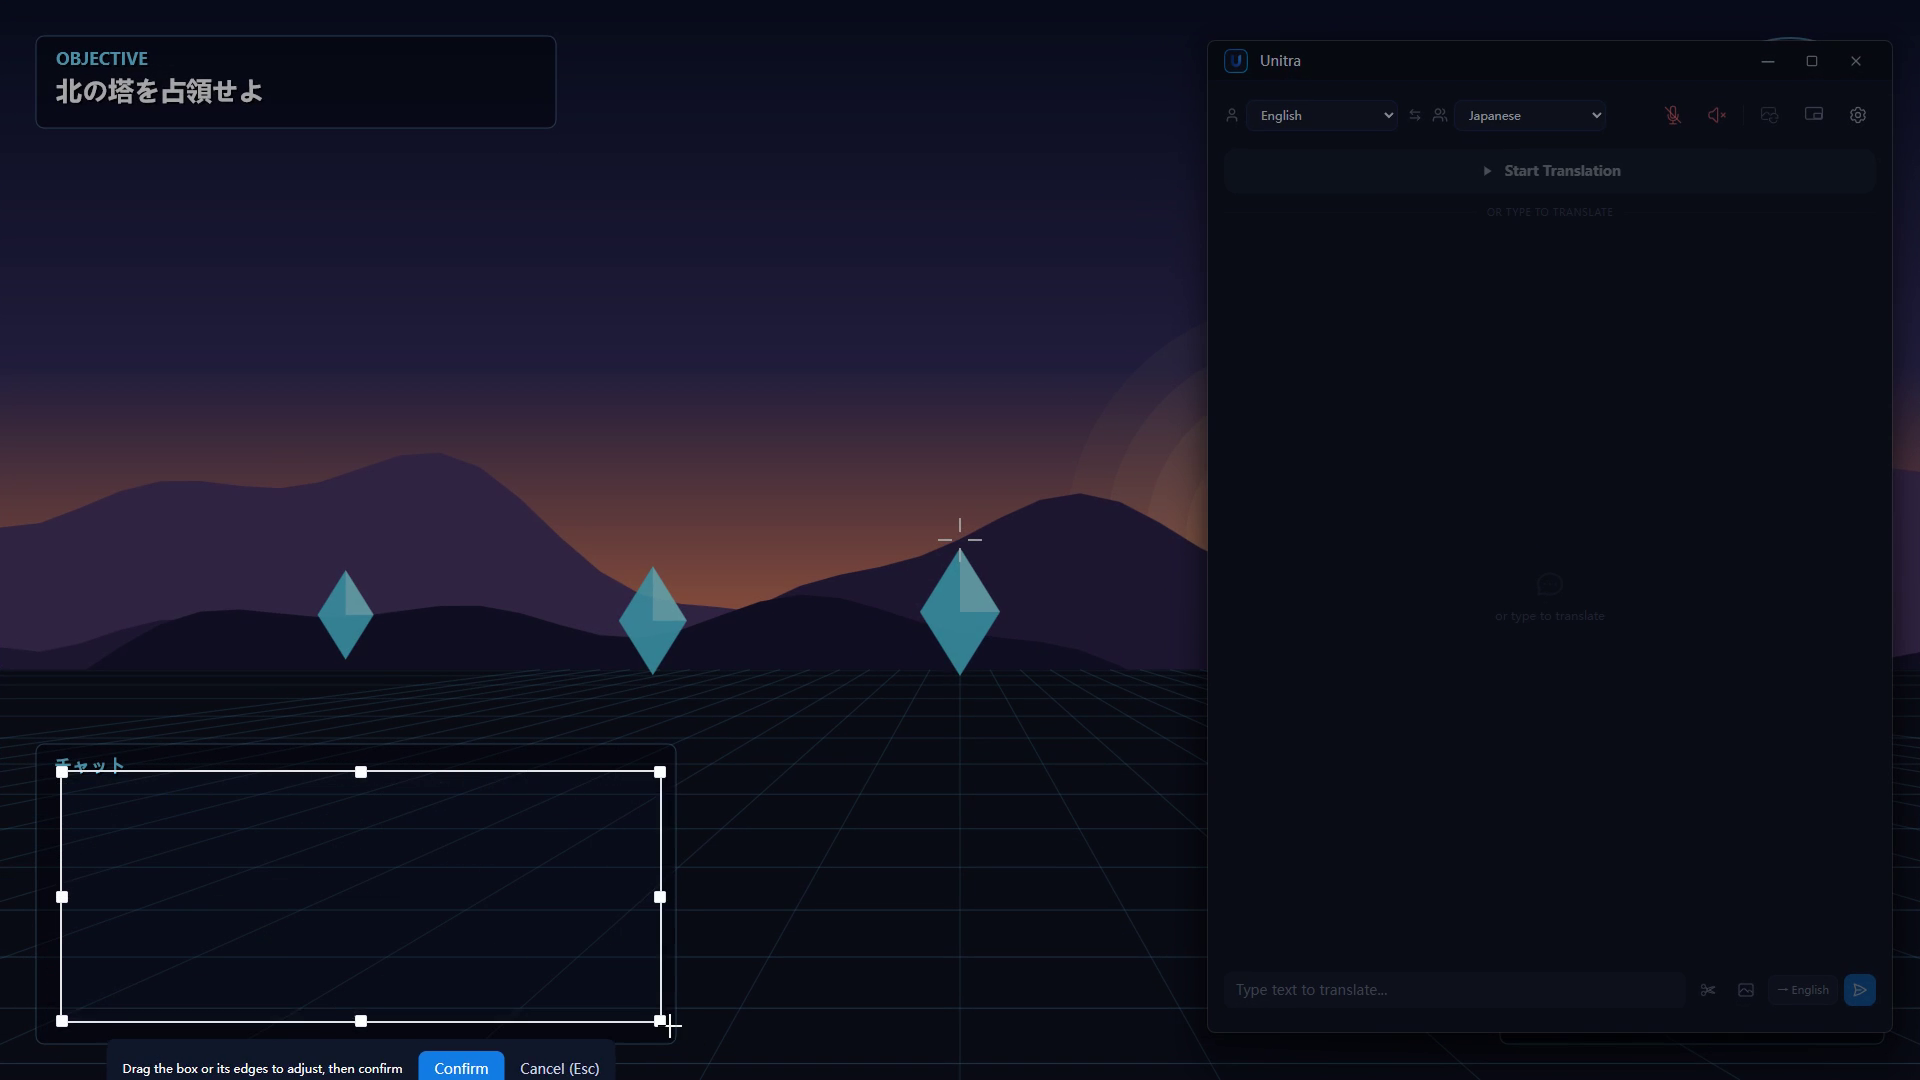
Task: Click the Drag the box instruction text
Action: click(262, 1068)
